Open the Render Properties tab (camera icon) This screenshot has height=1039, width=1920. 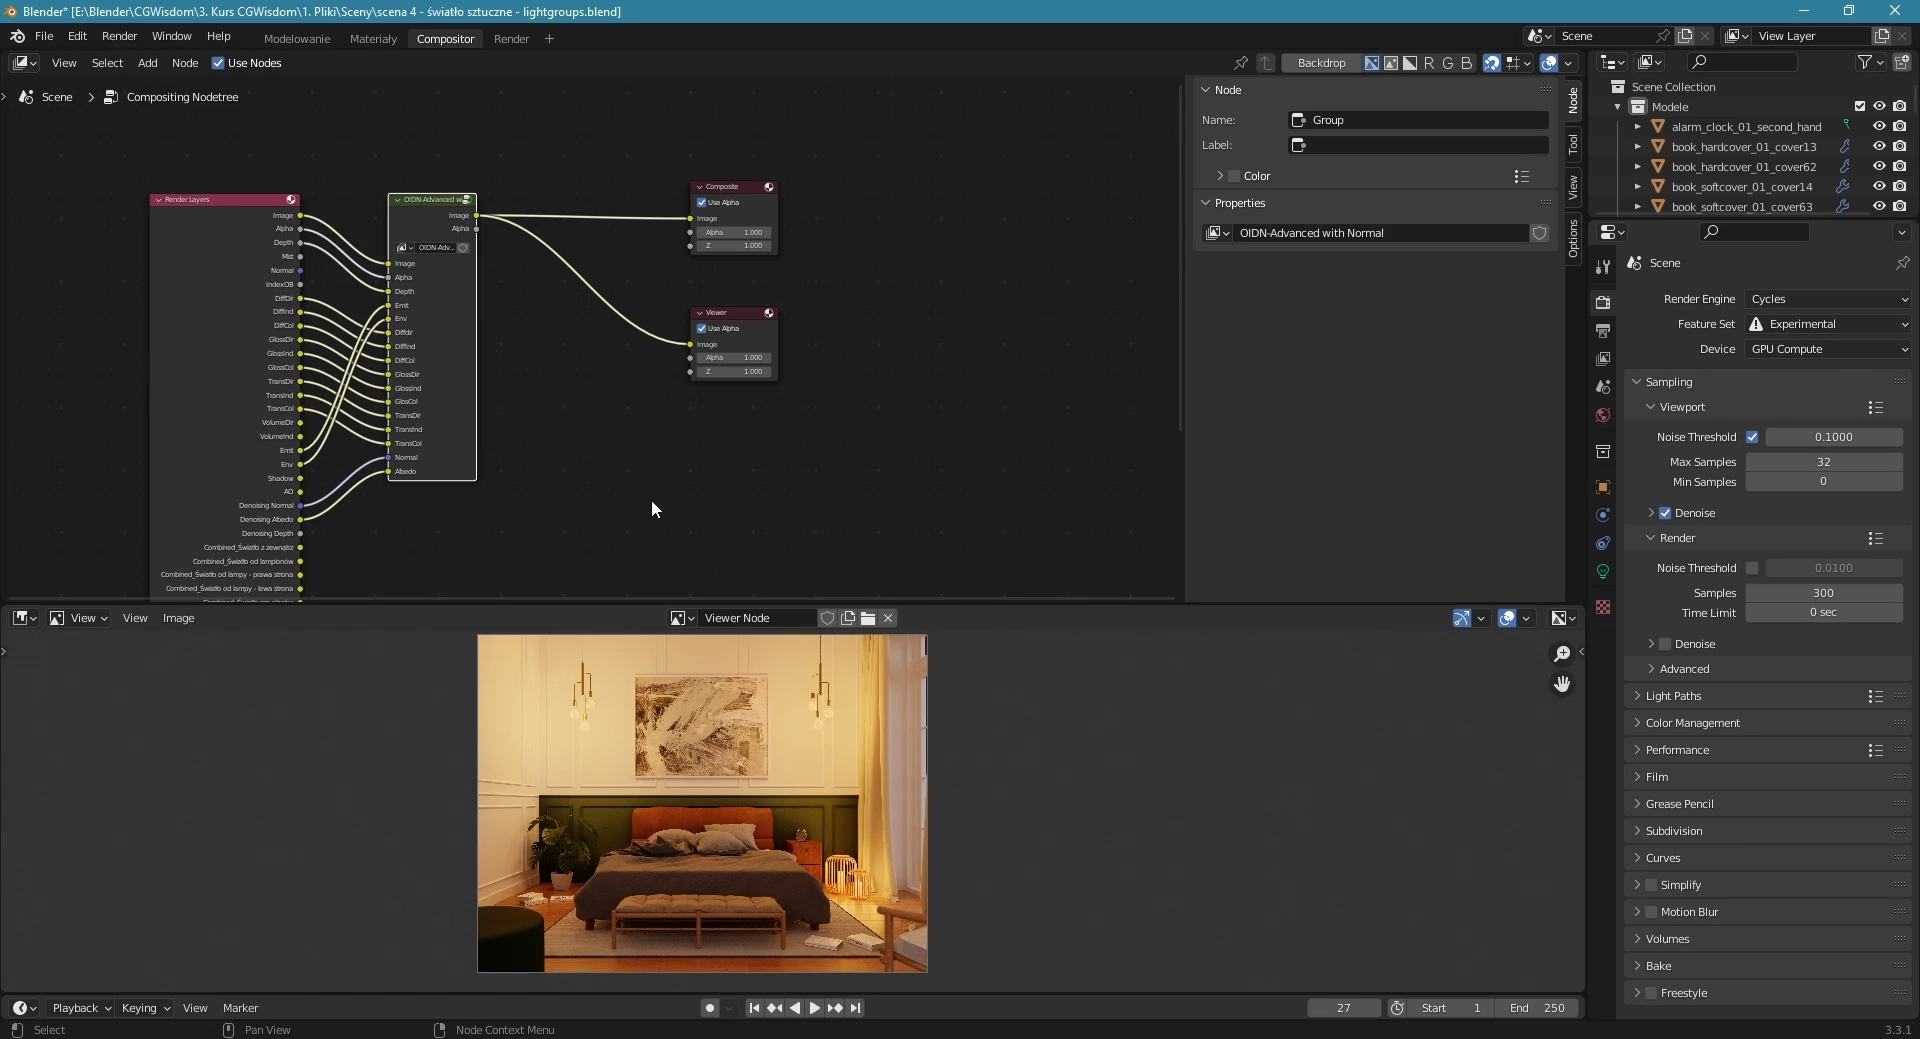[x=1604, y=302]
